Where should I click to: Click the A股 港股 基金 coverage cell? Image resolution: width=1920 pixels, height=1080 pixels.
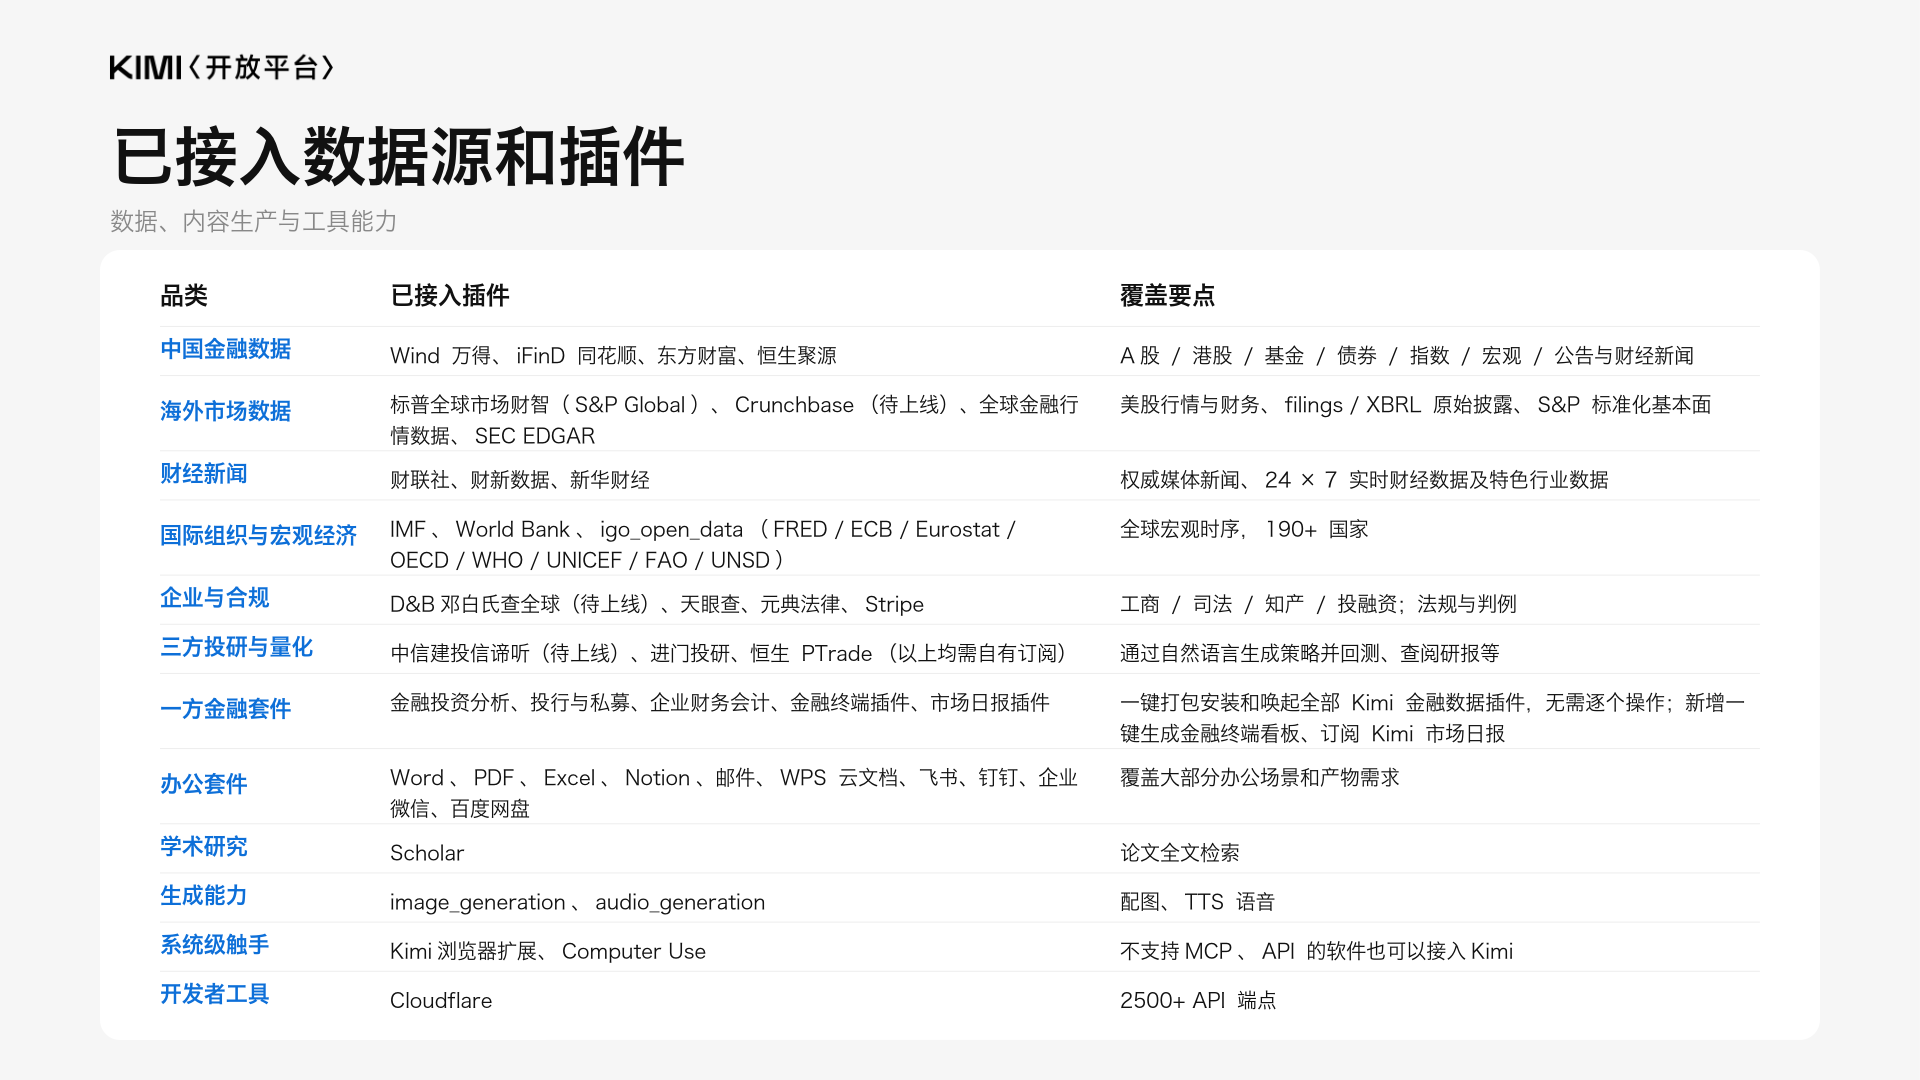tap(1407, 355)
